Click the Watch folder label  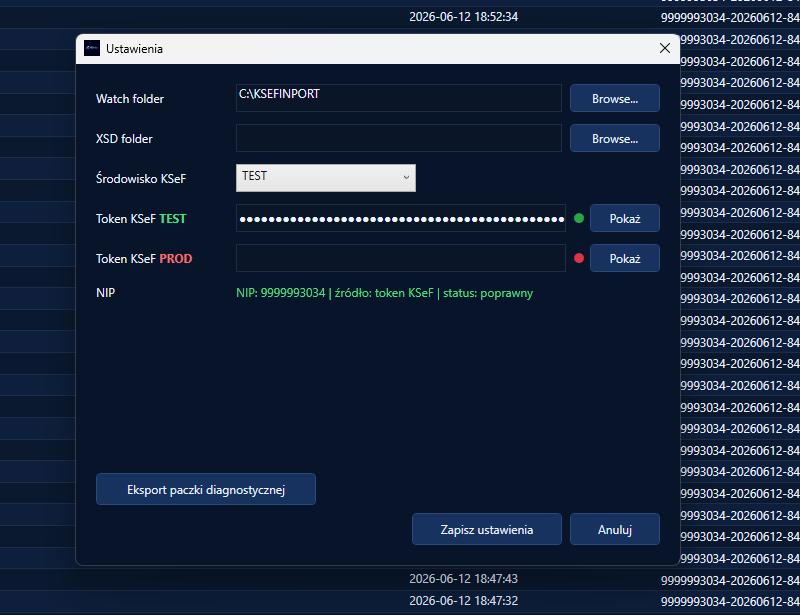coord(130,99)
